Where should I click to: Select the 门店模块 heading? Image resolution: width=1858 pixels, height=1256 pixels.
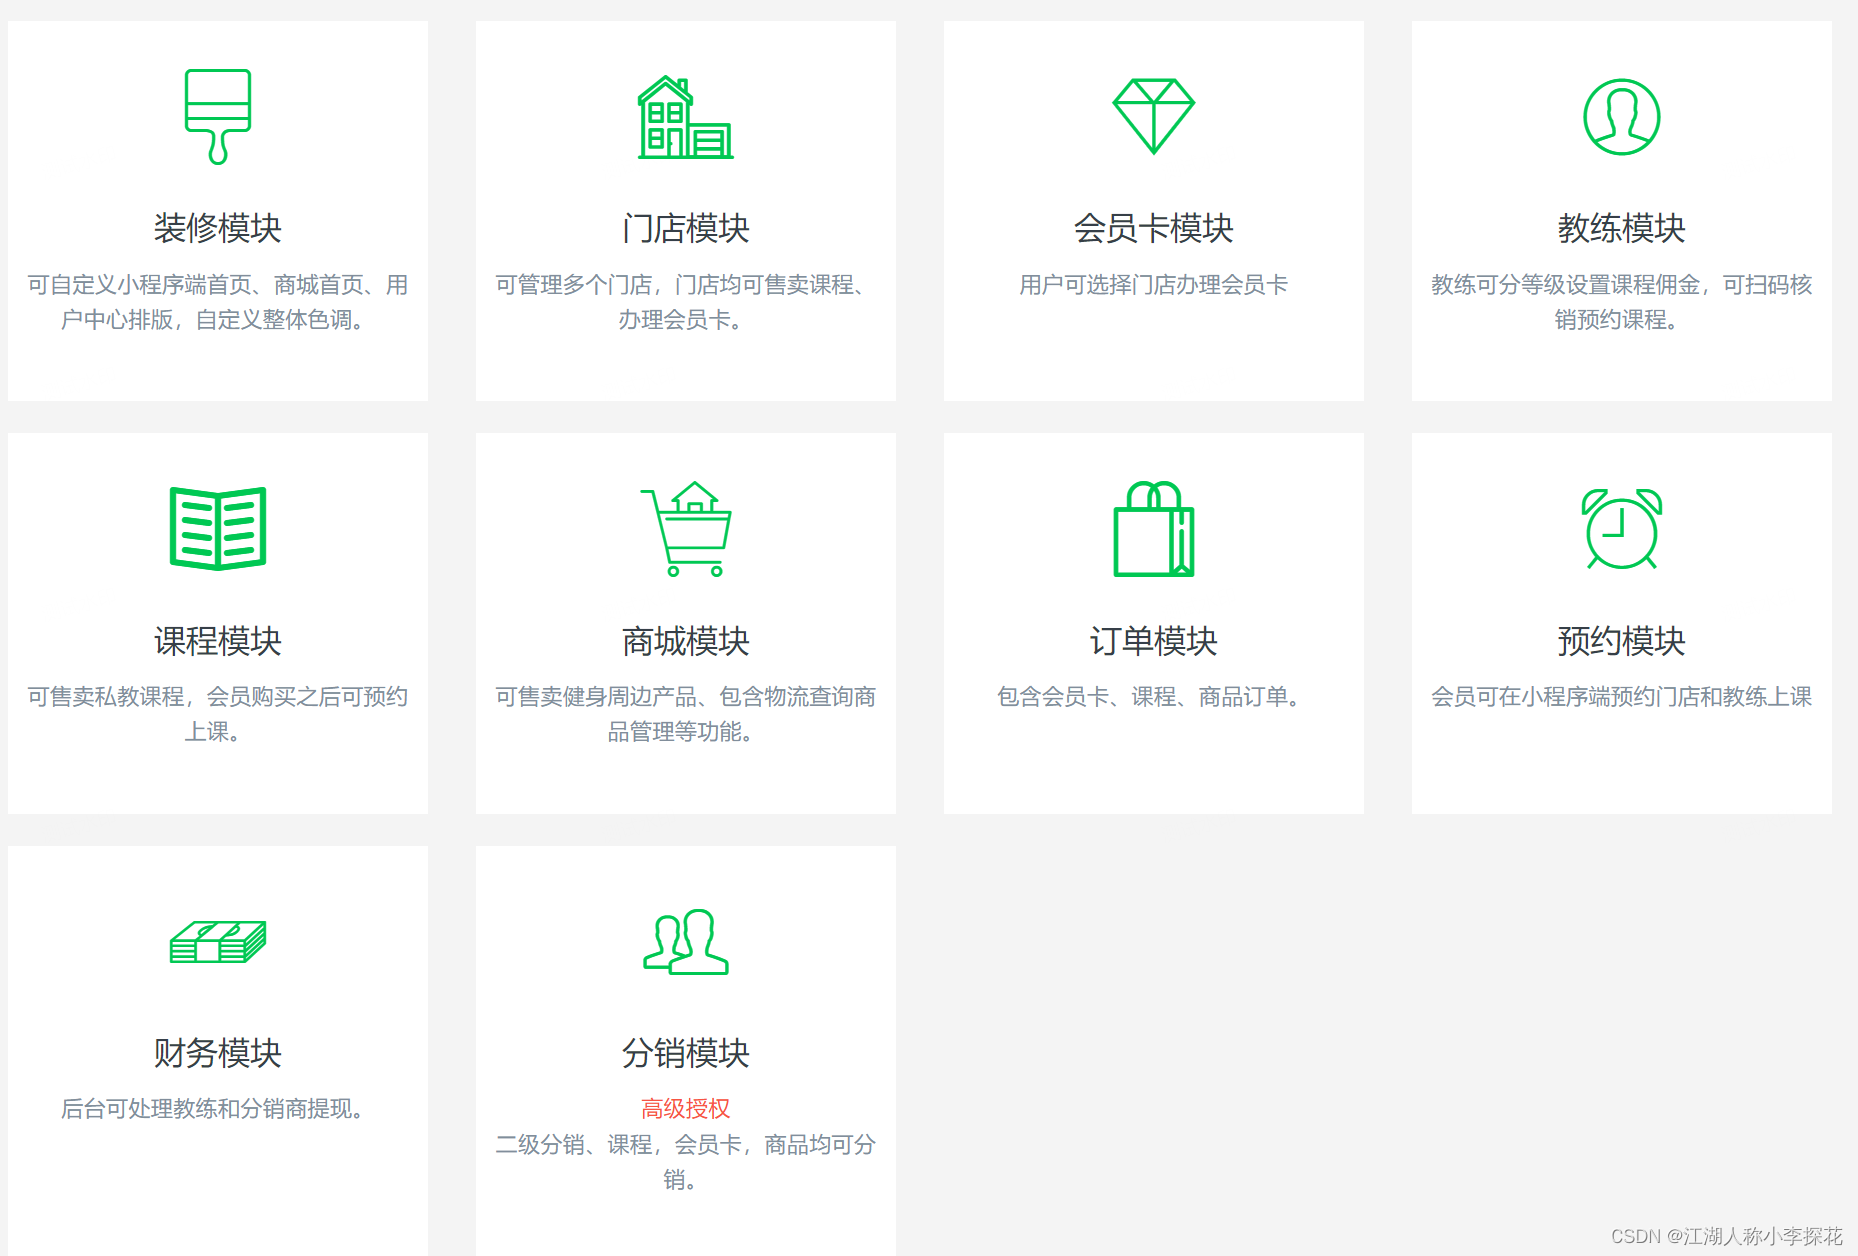point(686,228)
